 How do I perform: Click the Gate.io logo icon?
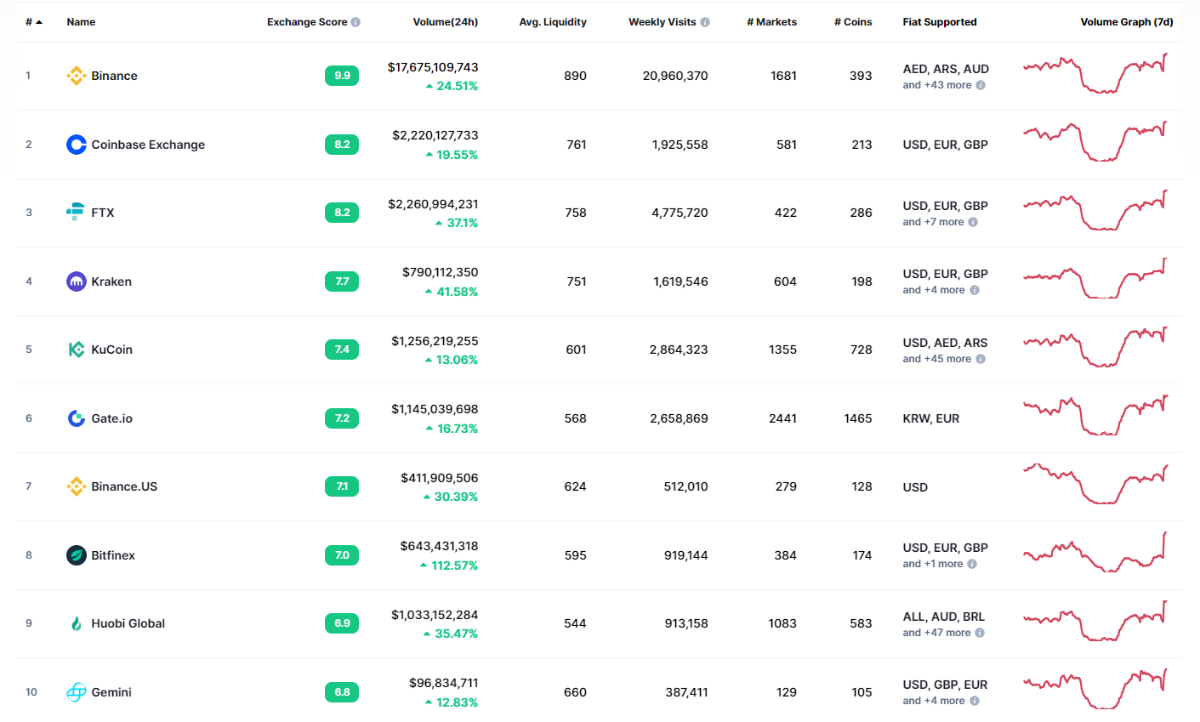point(76,419)
